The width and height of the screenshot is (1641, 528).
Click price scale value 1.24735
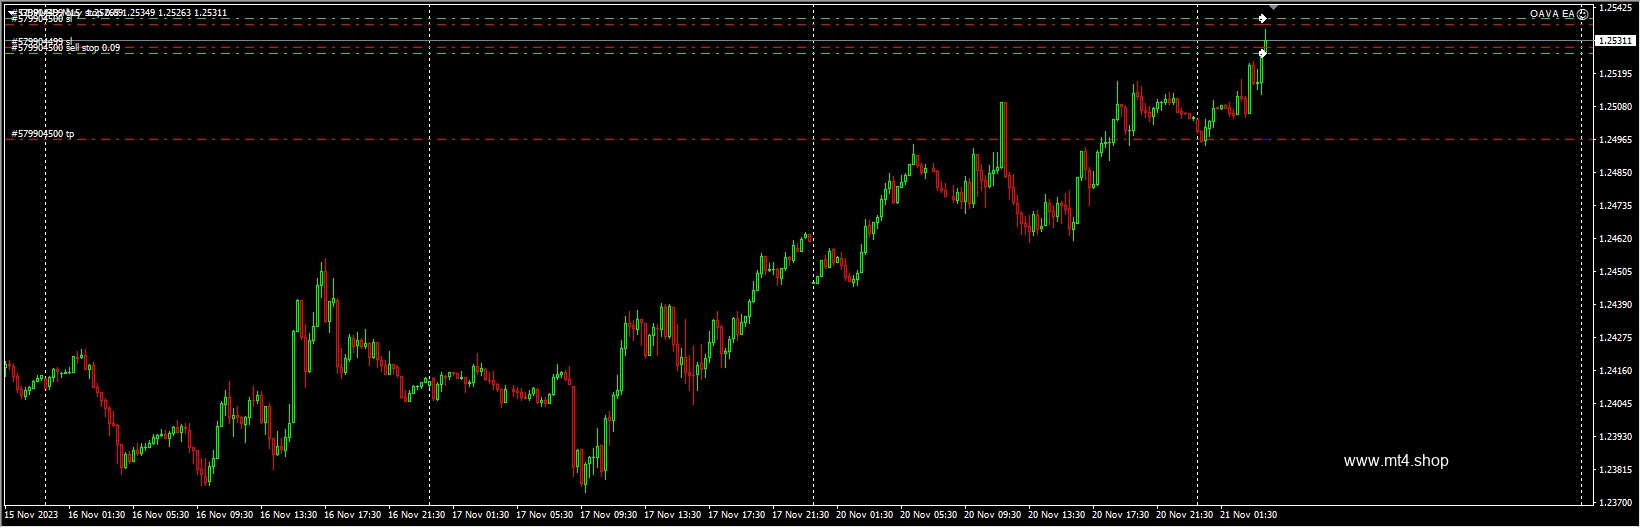(x=1616, y=206)
